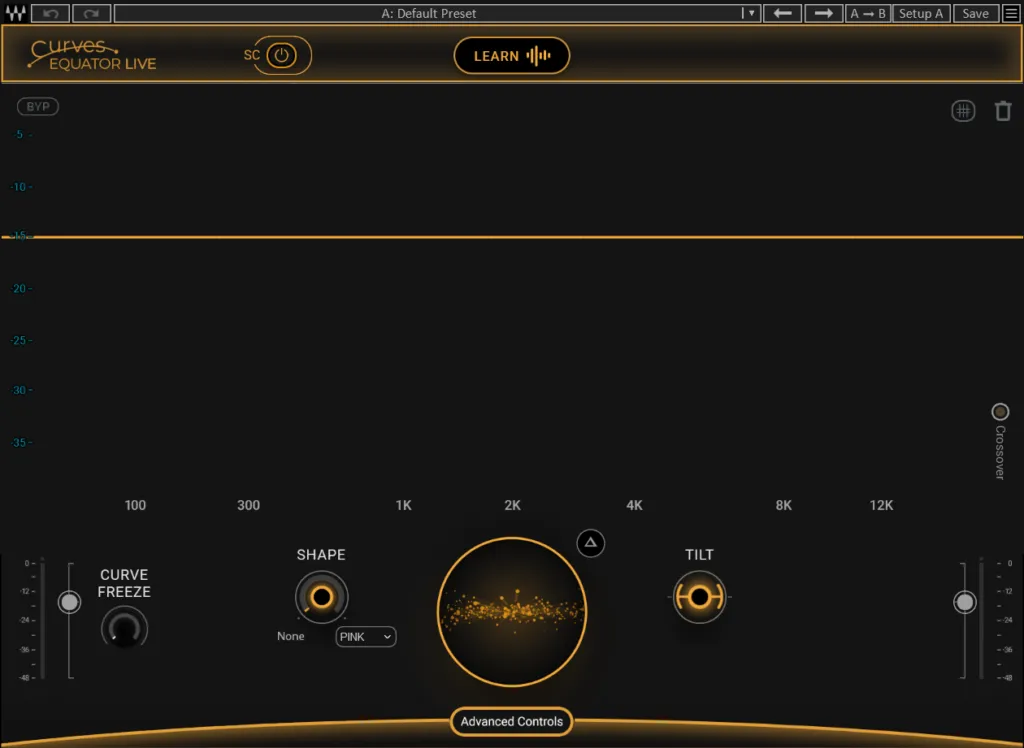
Task: Open the hamburger menu in the top-right corner
Action: [1011, 13]
